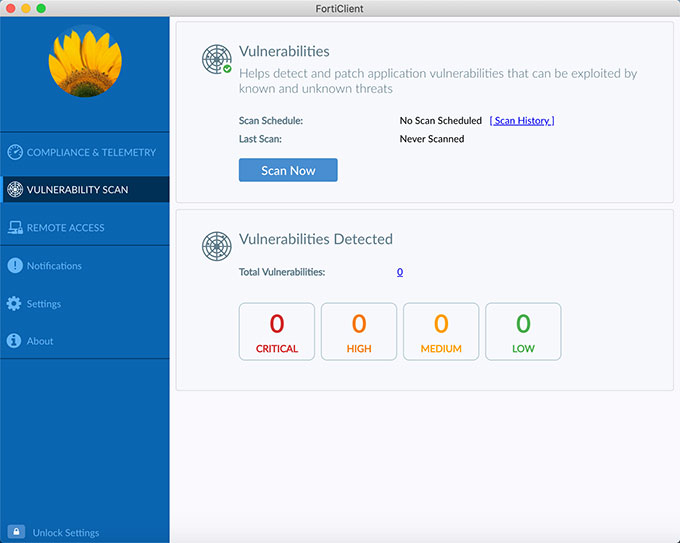
Task: Click the Vulnerabilities Detected radar icon
Action: point(217,245)
